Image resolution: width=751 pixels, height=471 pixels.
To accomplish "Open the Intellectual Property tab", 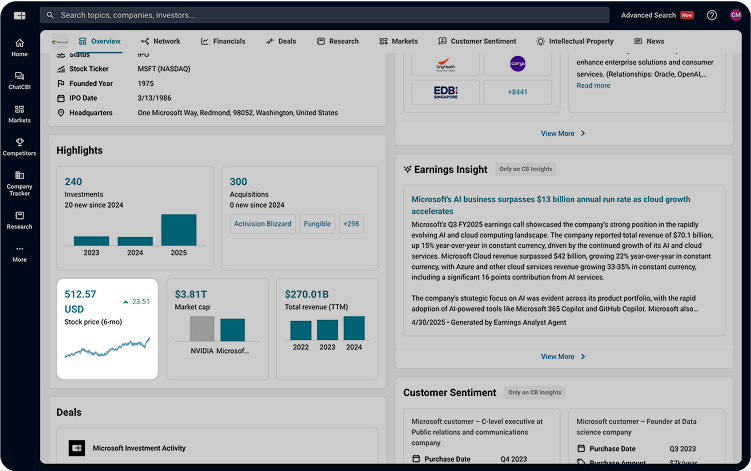I will click(x=574, y=41).
